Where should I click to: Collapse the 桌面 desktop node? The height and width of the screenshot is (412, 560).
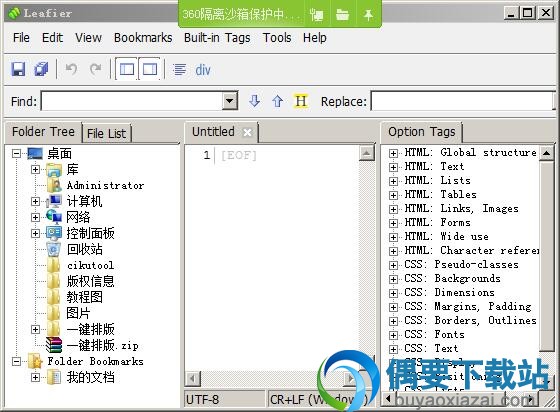tap(16, 154)
